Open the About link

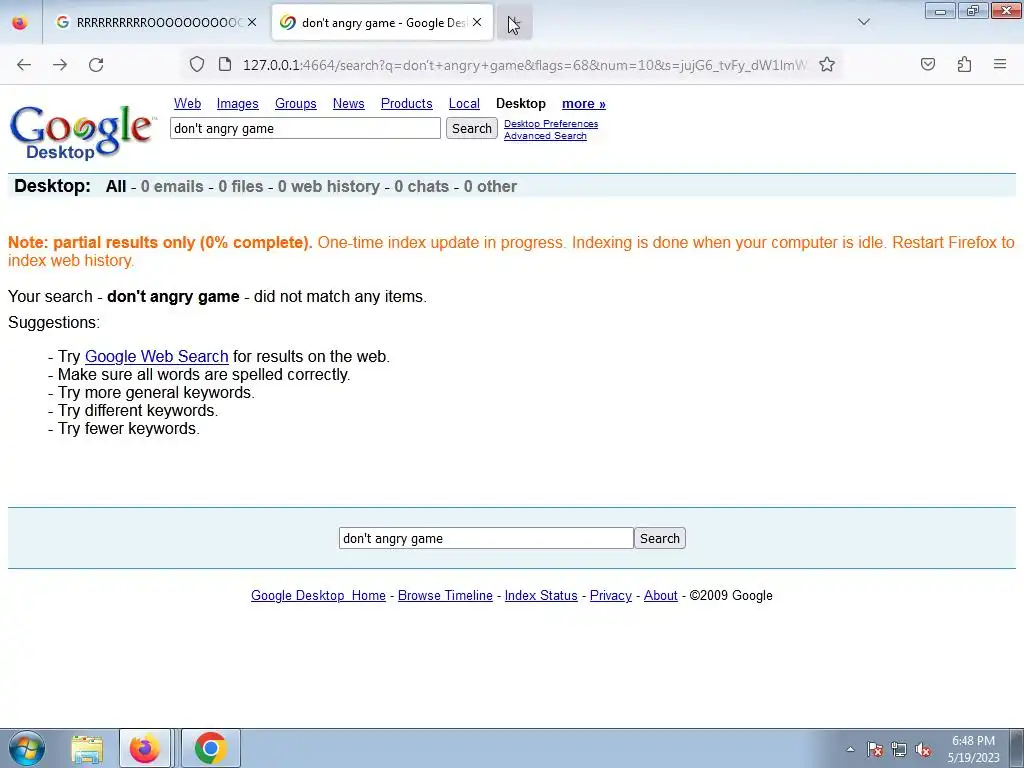point(661,596)
